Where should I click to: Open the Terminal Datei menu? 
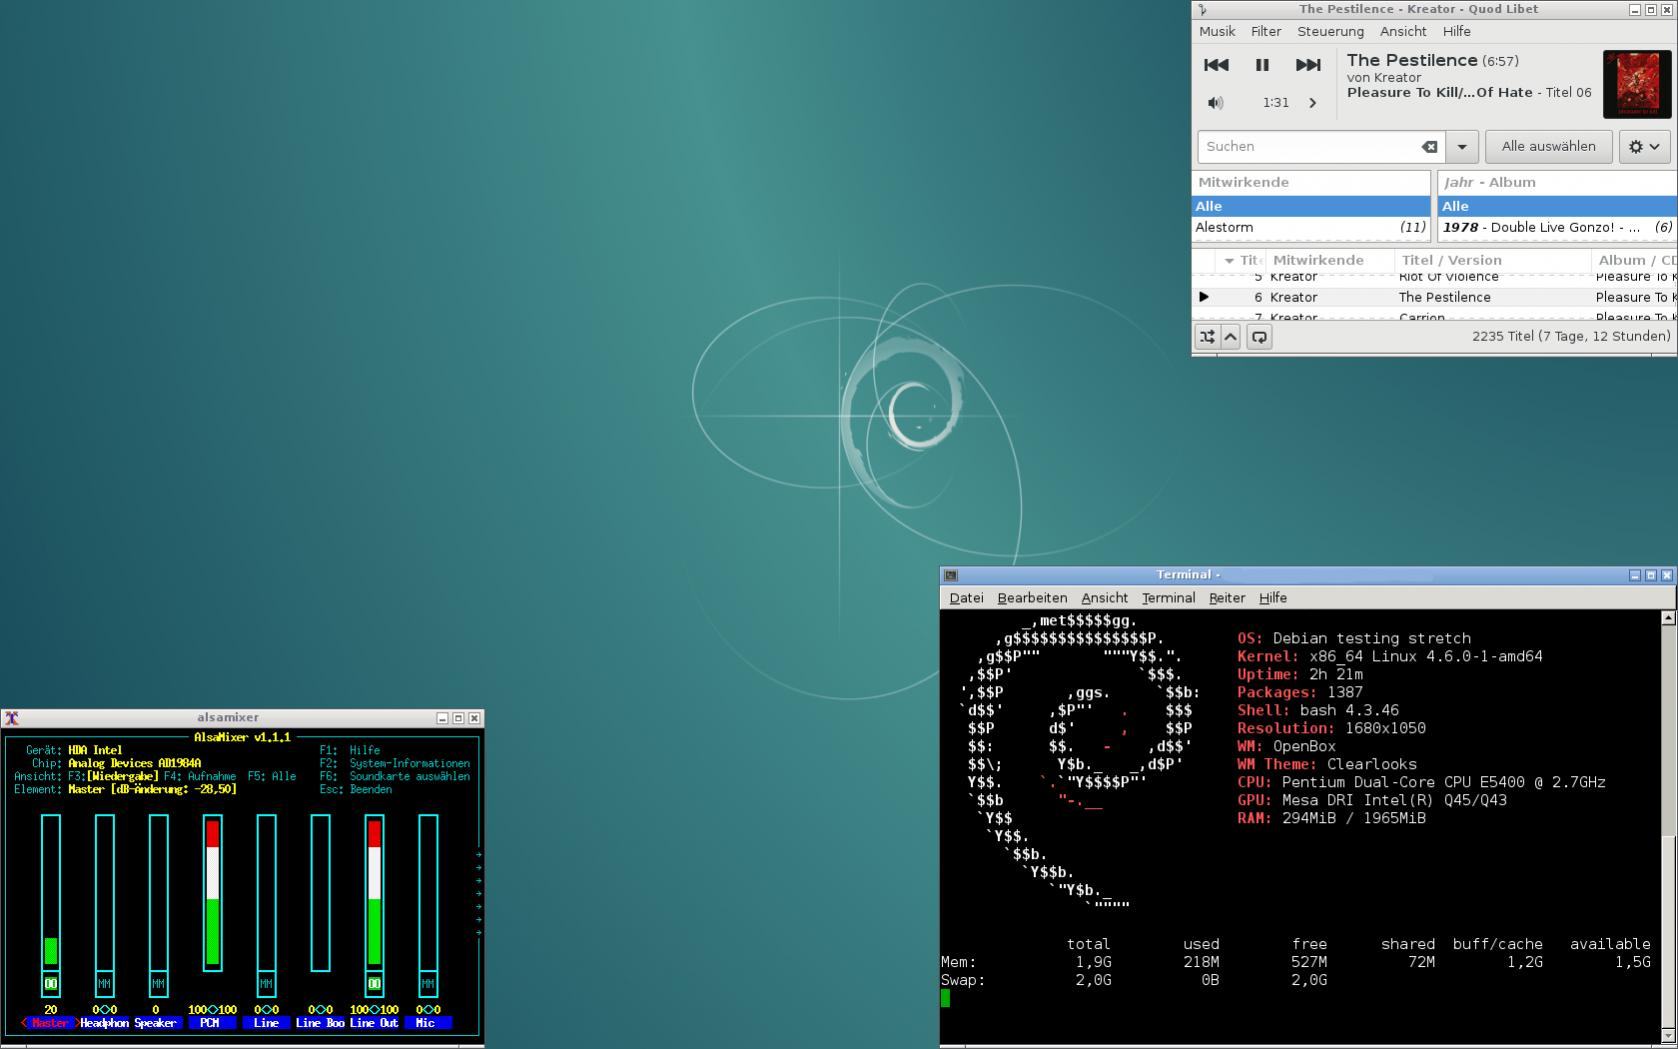966,598
